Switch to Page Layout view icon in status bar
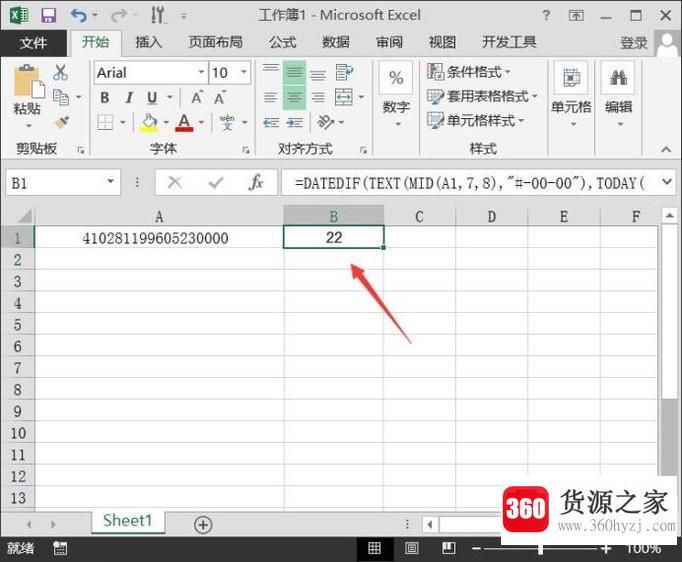The height and width of the screenshot is (562, 682). pyautogui.click(x=411, y=548)
